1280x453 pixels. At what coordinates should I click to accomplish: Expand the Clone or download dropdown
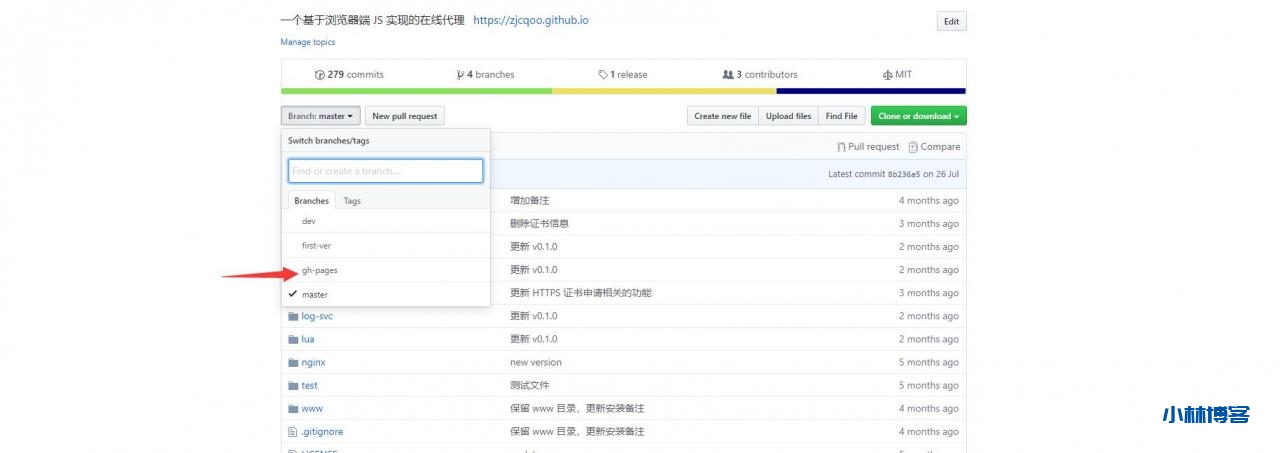(918, 116)
